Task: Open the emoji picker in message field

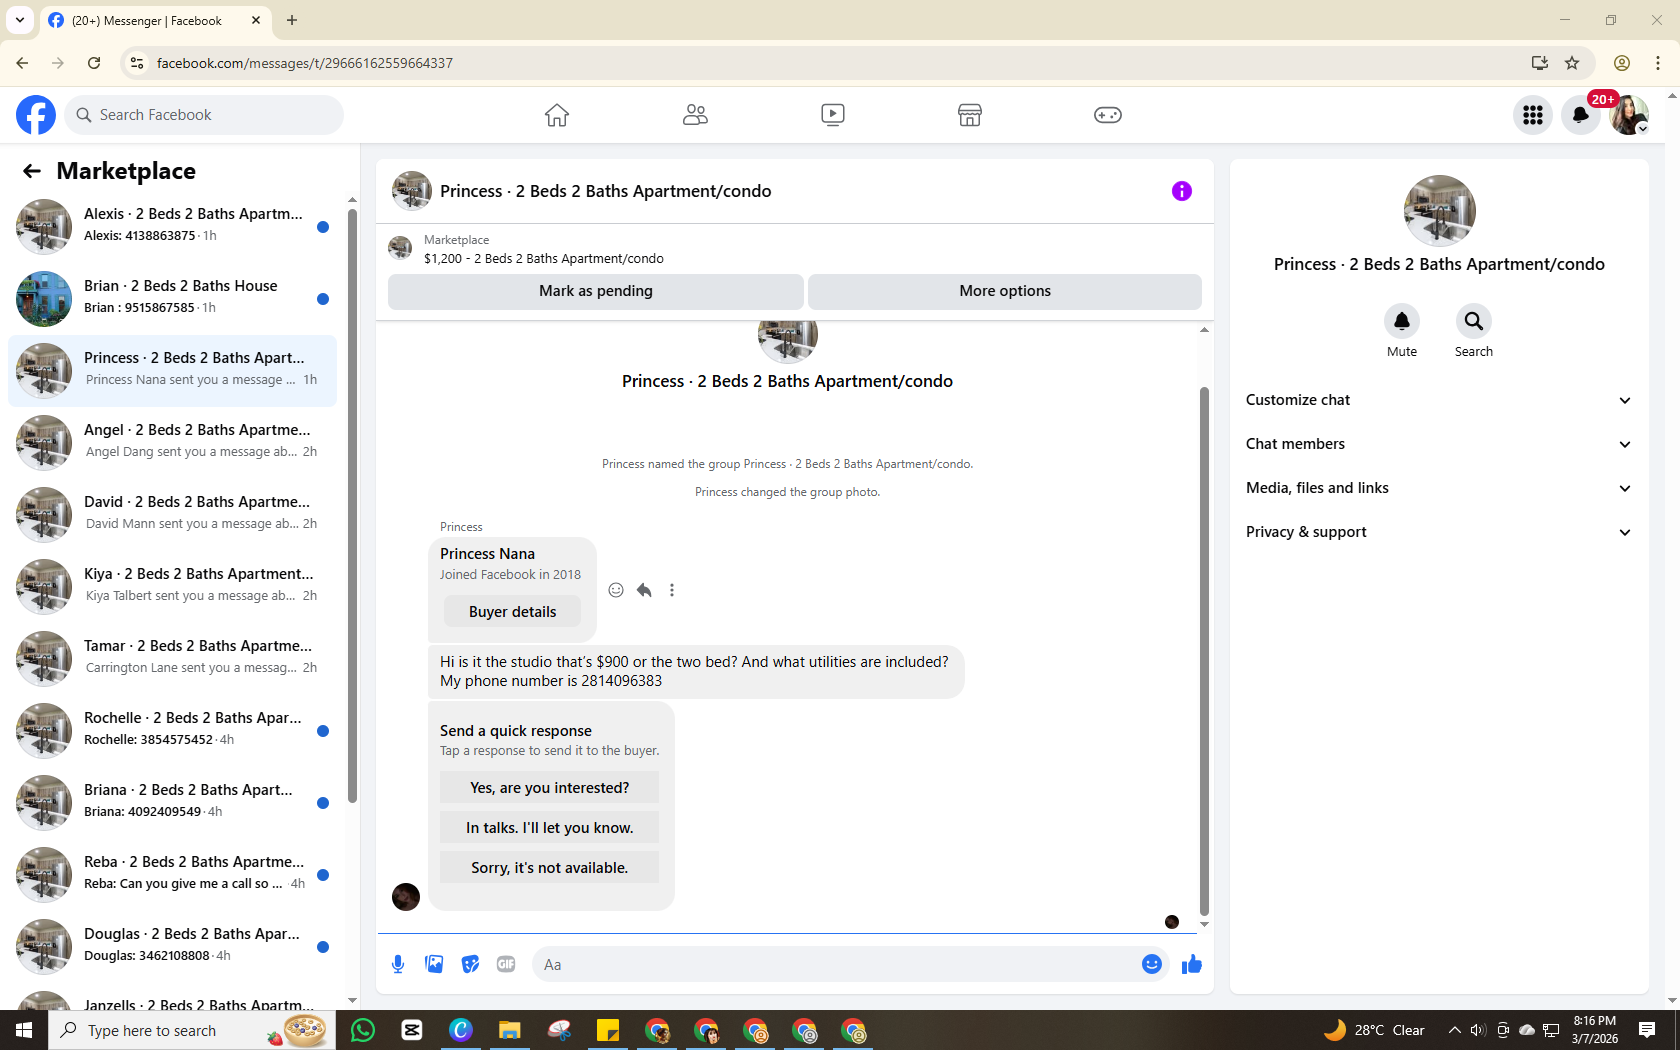Action: coord(1152,964)
